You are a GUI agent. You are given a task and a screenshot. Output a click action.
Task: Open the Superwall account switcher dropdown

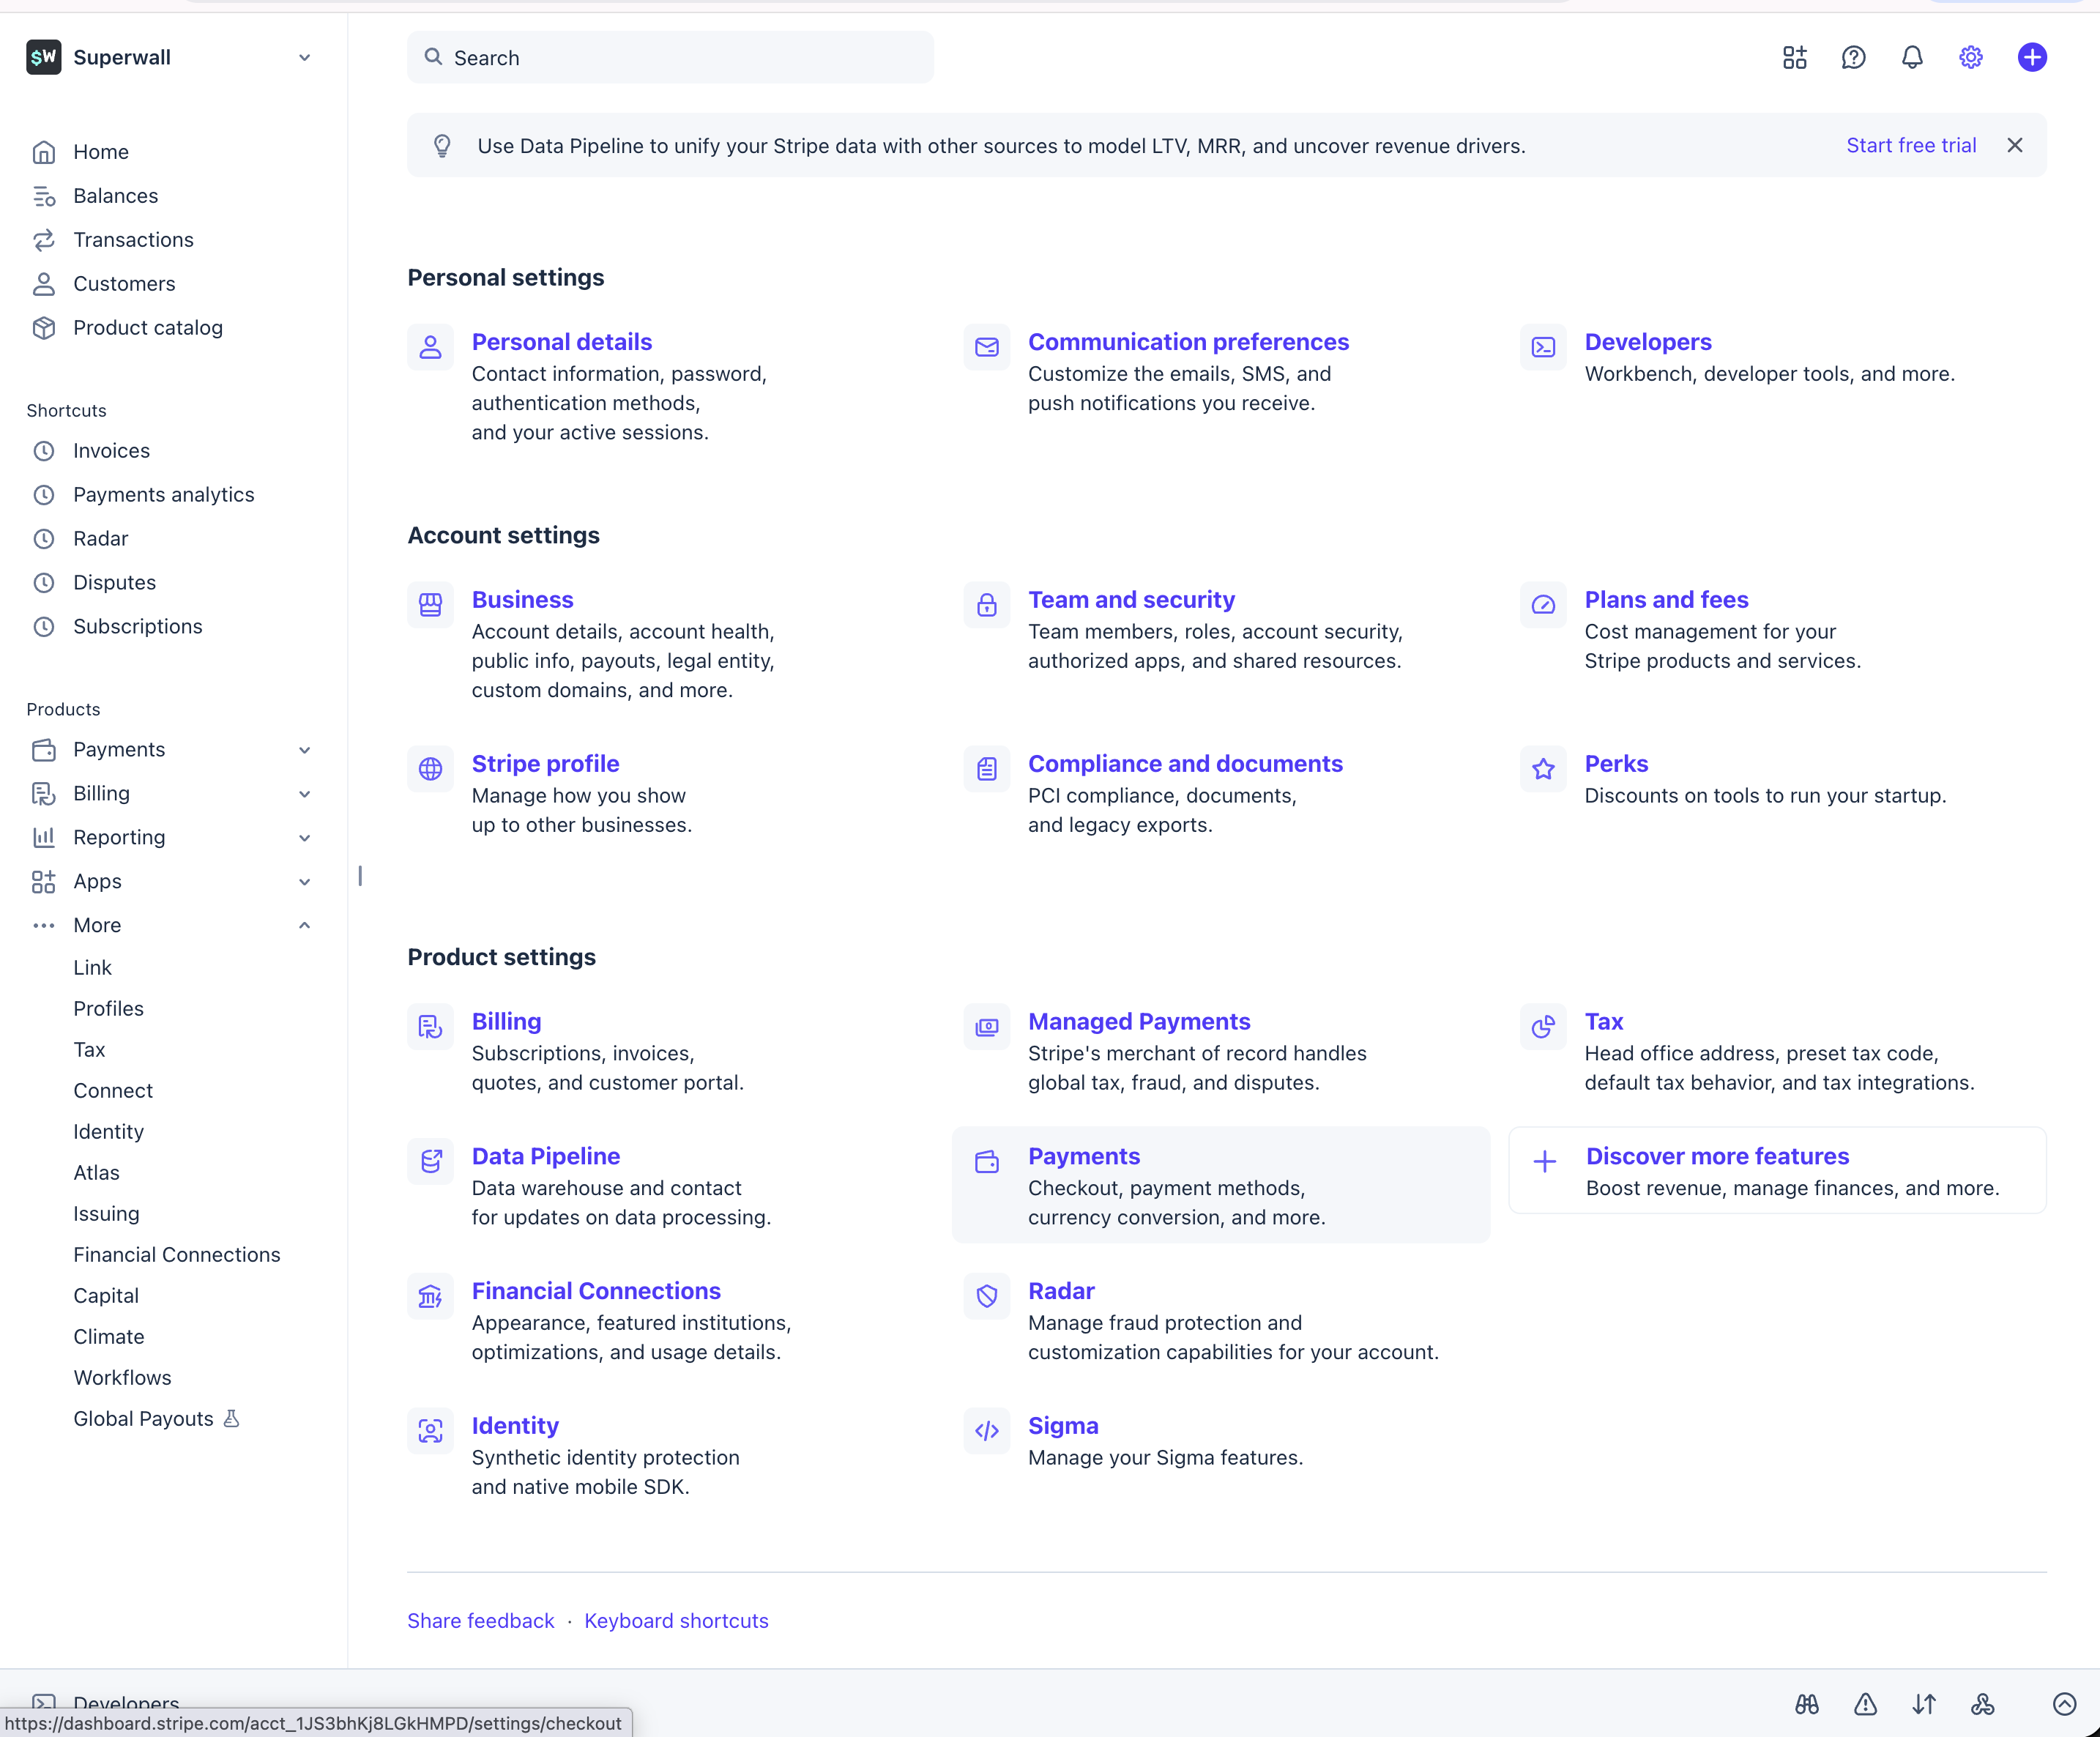(170, 57)
